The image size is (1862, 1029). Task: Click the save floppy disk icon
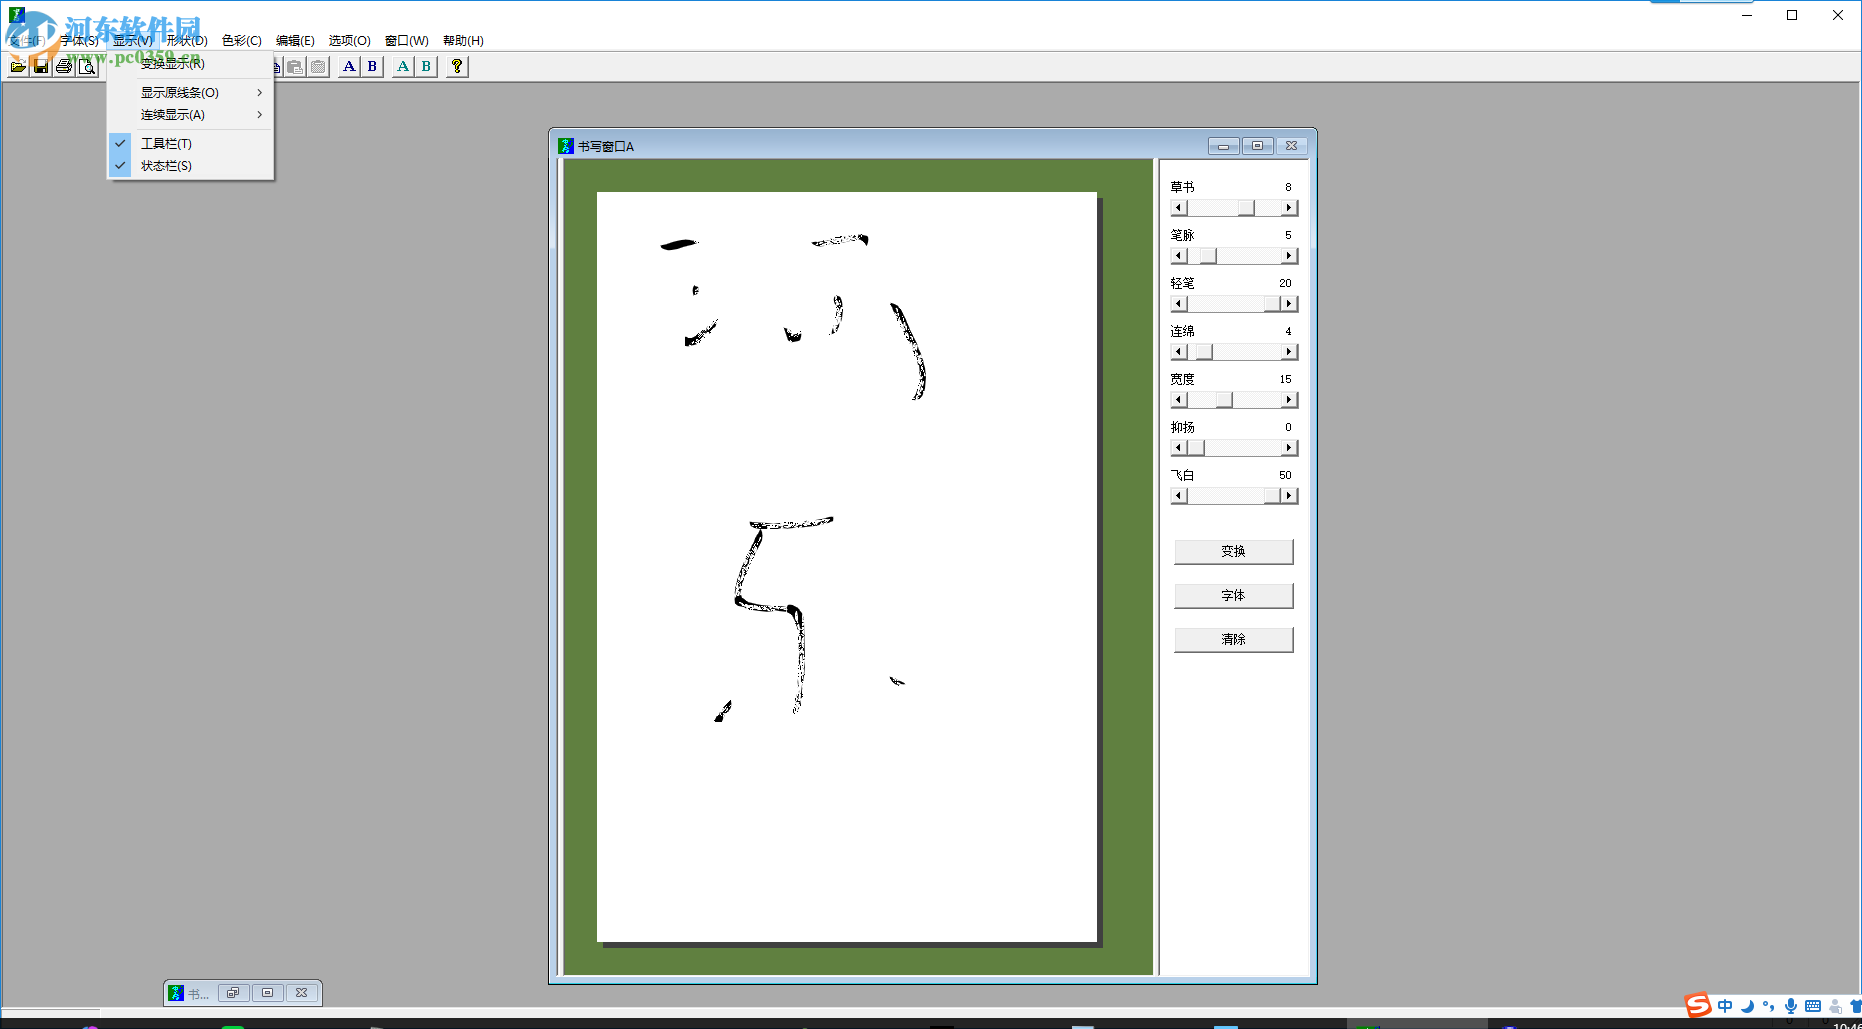(41, 67)
